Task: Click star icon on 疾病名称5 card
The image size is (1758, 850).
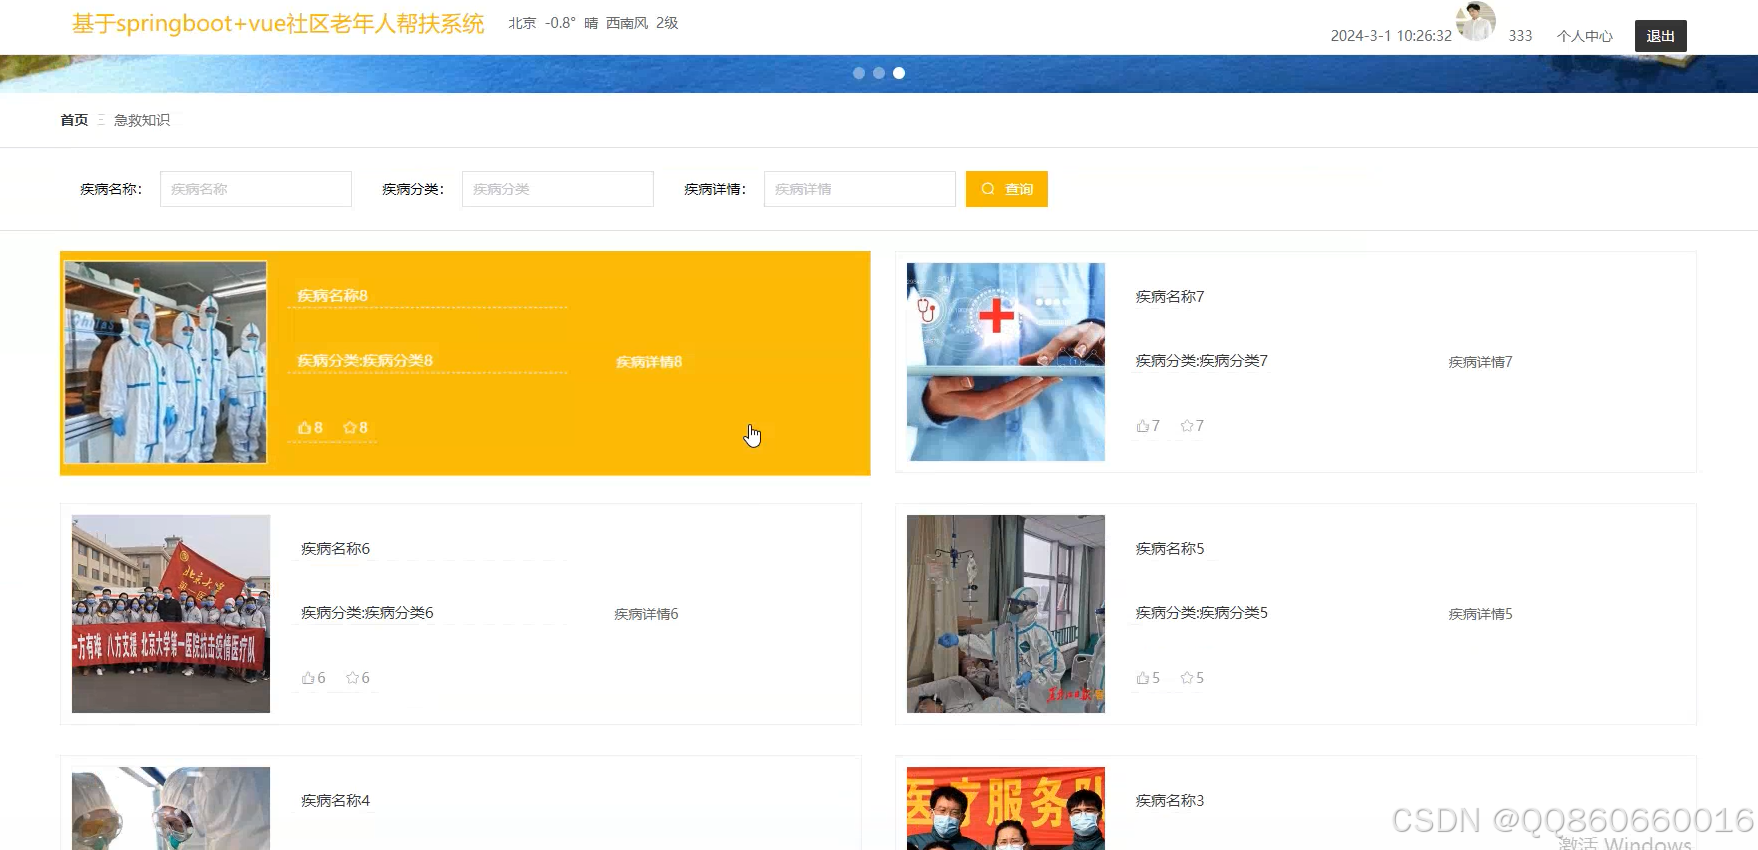Action: tap(1187, 678)
